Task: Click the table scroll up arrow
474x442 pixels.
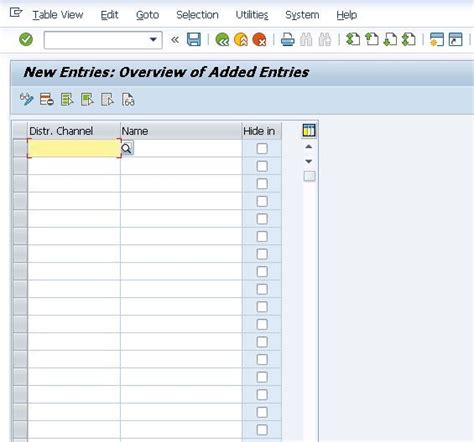Action: 309,147
